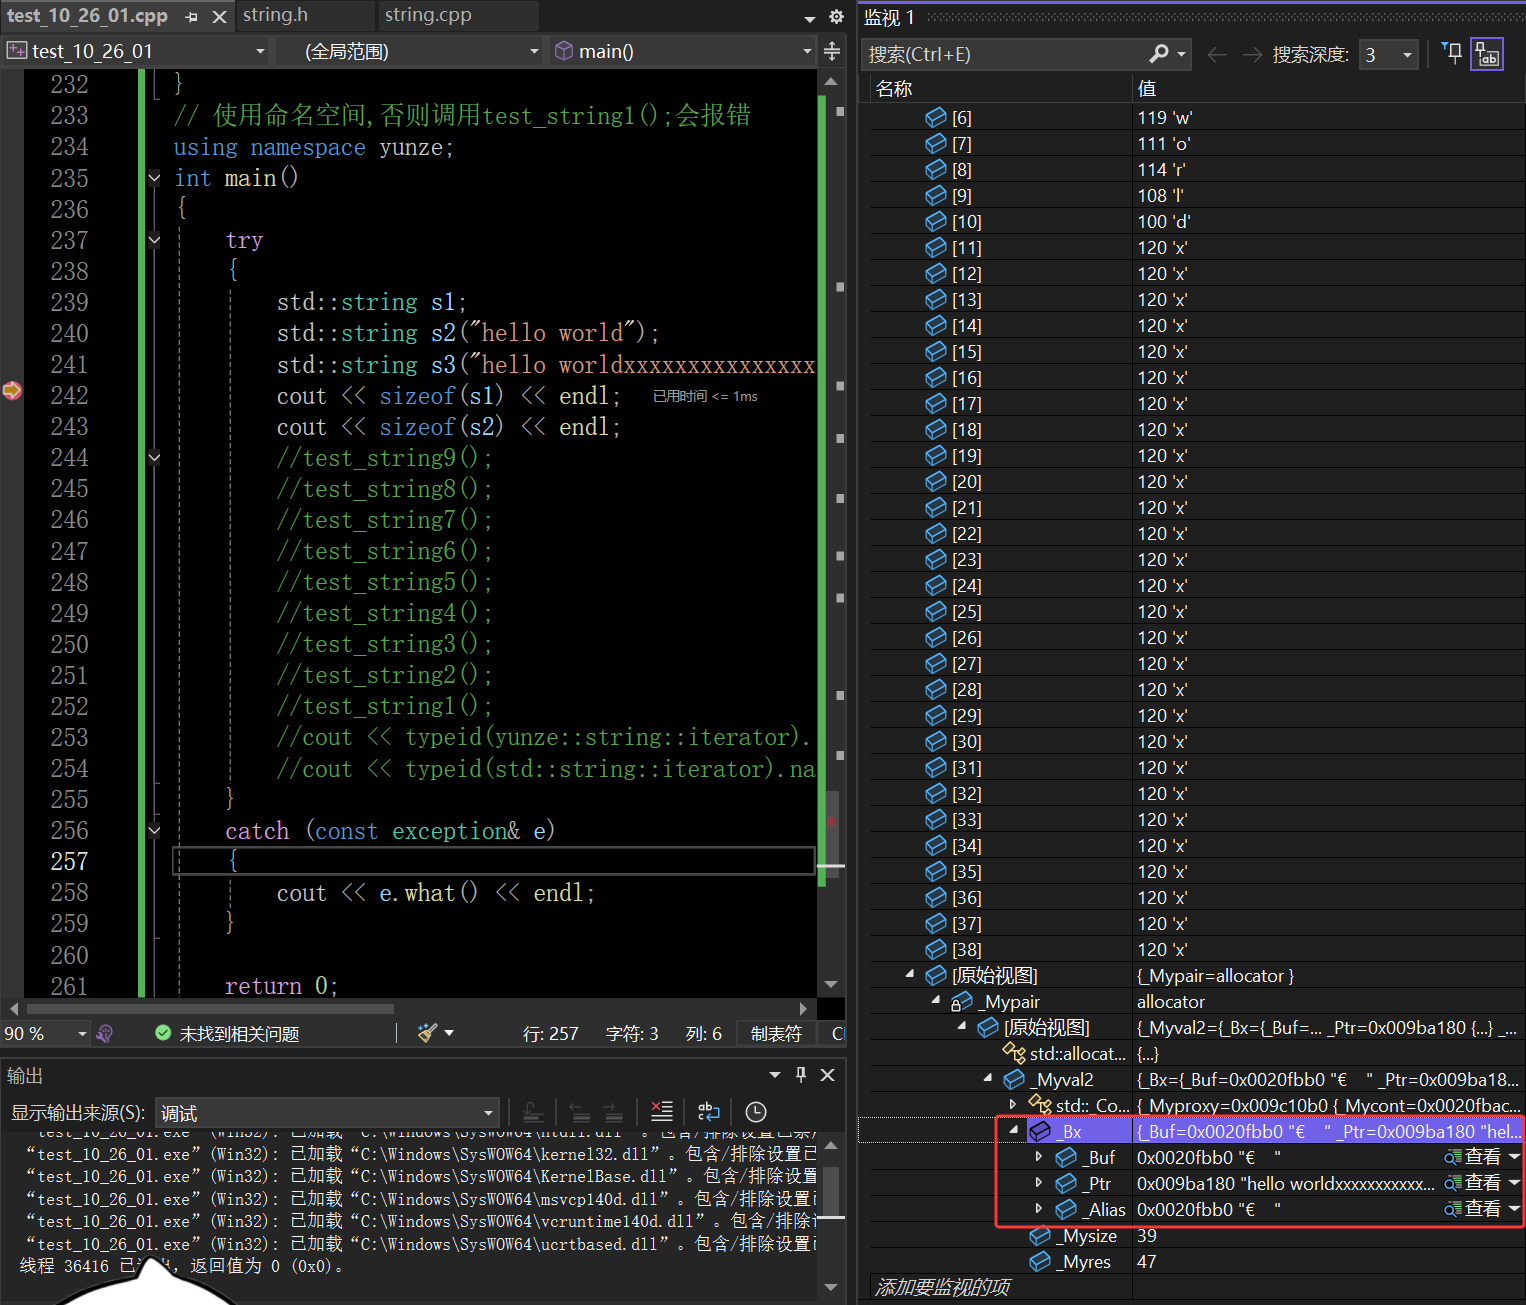This screenshot has height=1305, width=1526.
Task: Expand the _Buf tree node
Action: (x=1039, y=1157)
